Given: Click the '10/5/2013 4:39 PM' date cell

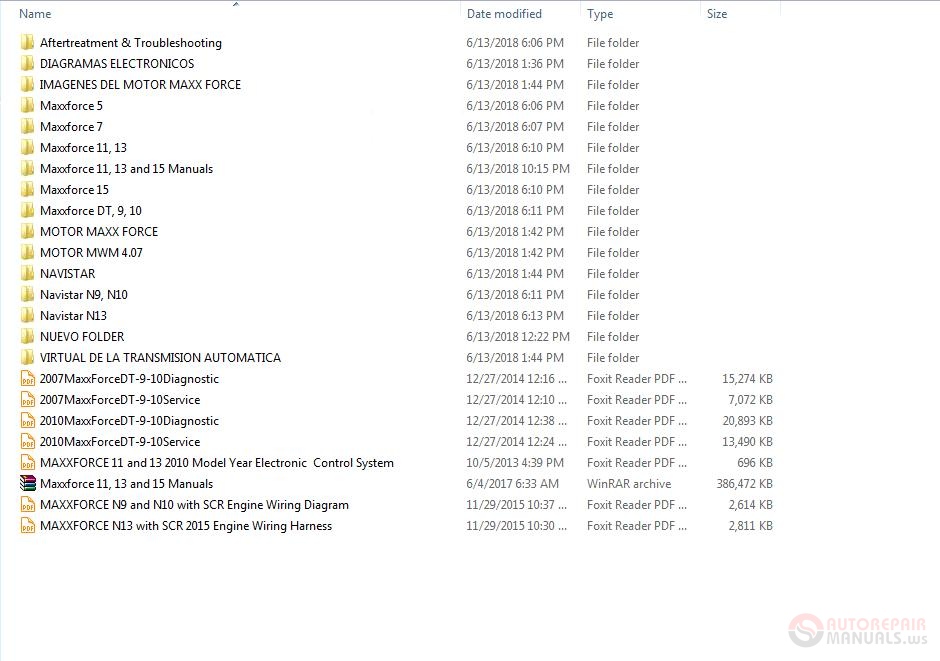Looking at the screenshot, I should click(515, 463).
